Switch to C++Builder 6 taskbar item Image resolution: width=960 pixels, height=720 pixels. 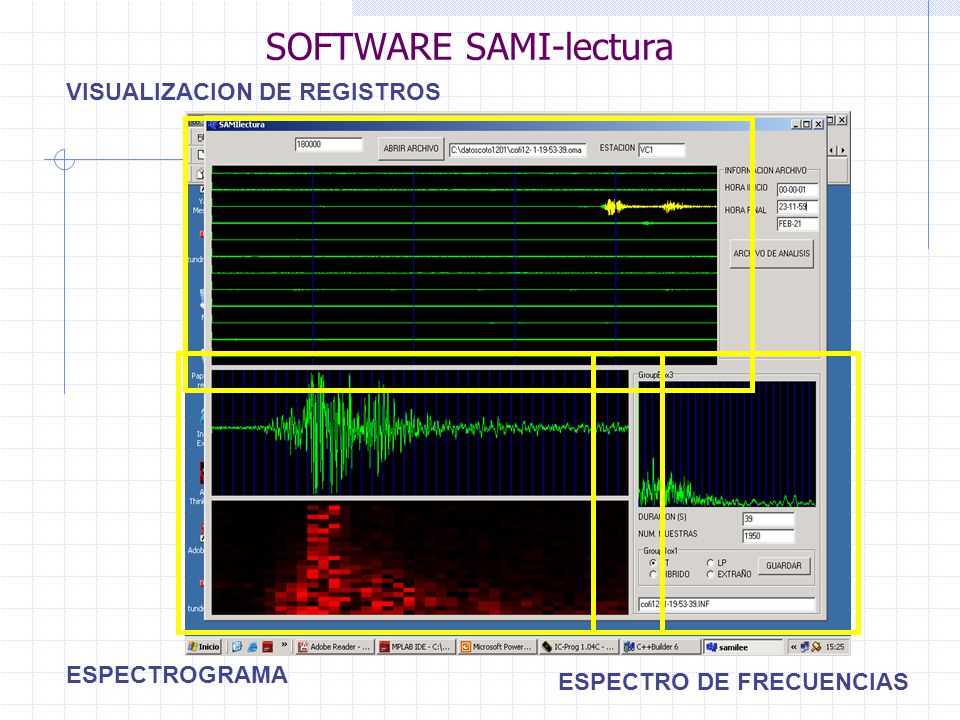click(x=661, y=647)
